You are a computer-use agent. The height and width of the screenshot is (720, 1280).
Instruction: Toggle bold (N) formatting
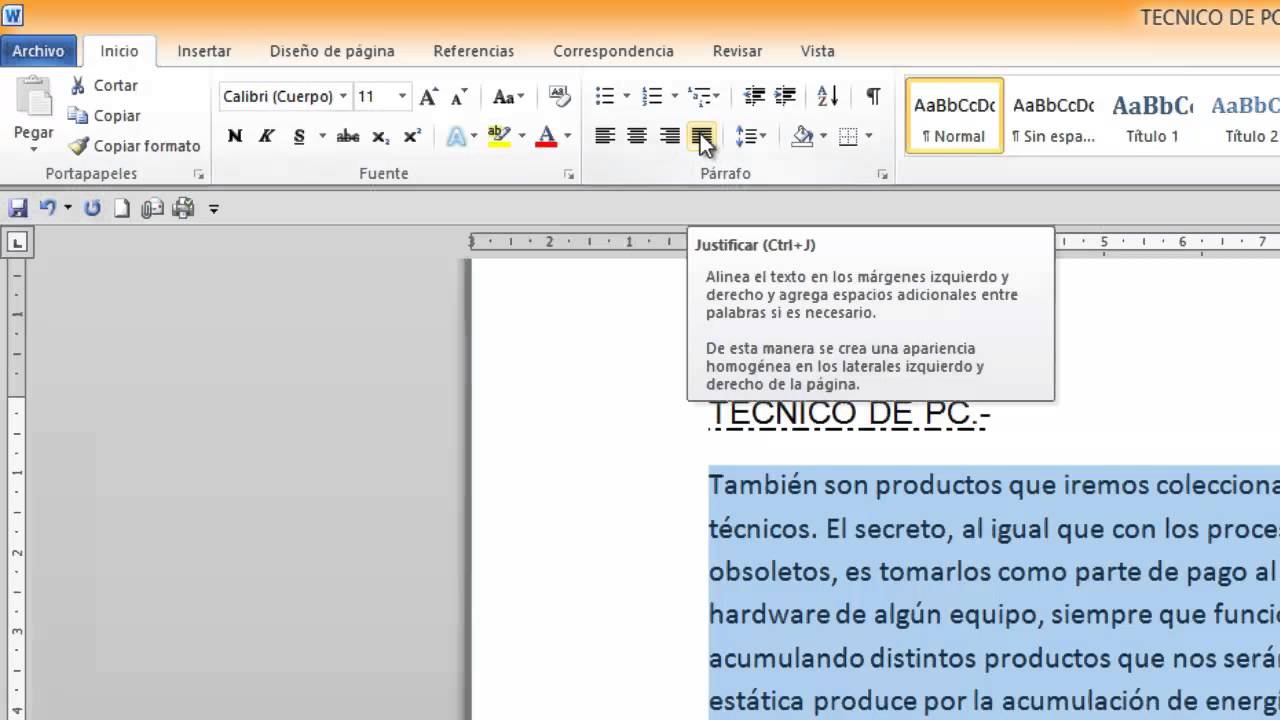(x=235, y=136)
